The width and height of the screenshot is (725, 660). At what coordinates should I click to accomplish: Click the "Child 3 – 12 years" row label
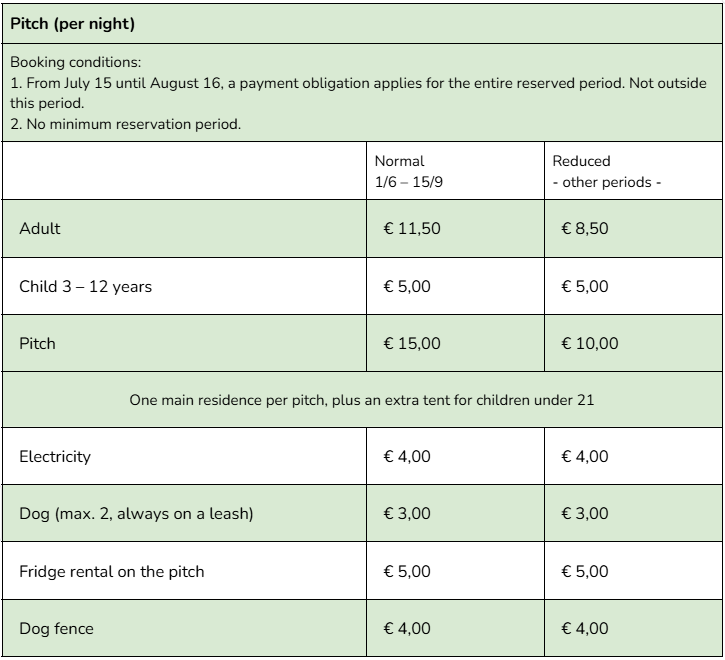coord(86,286)
